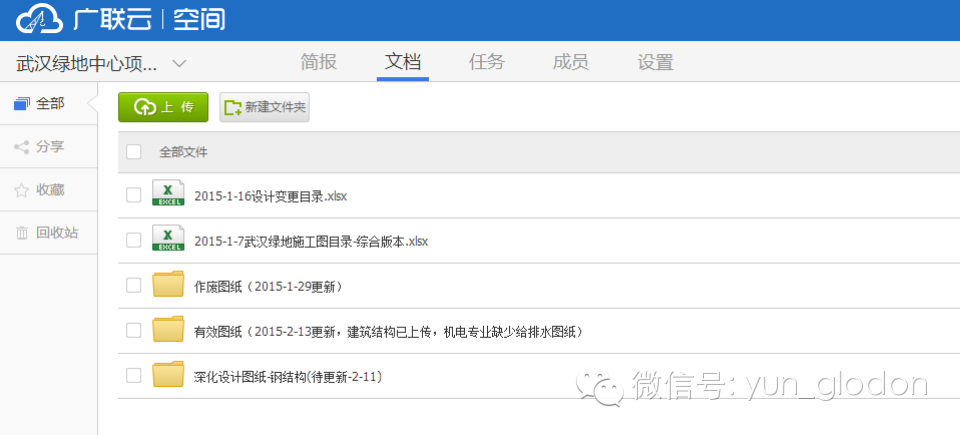Open the 成员 tab

coord(570,62)
